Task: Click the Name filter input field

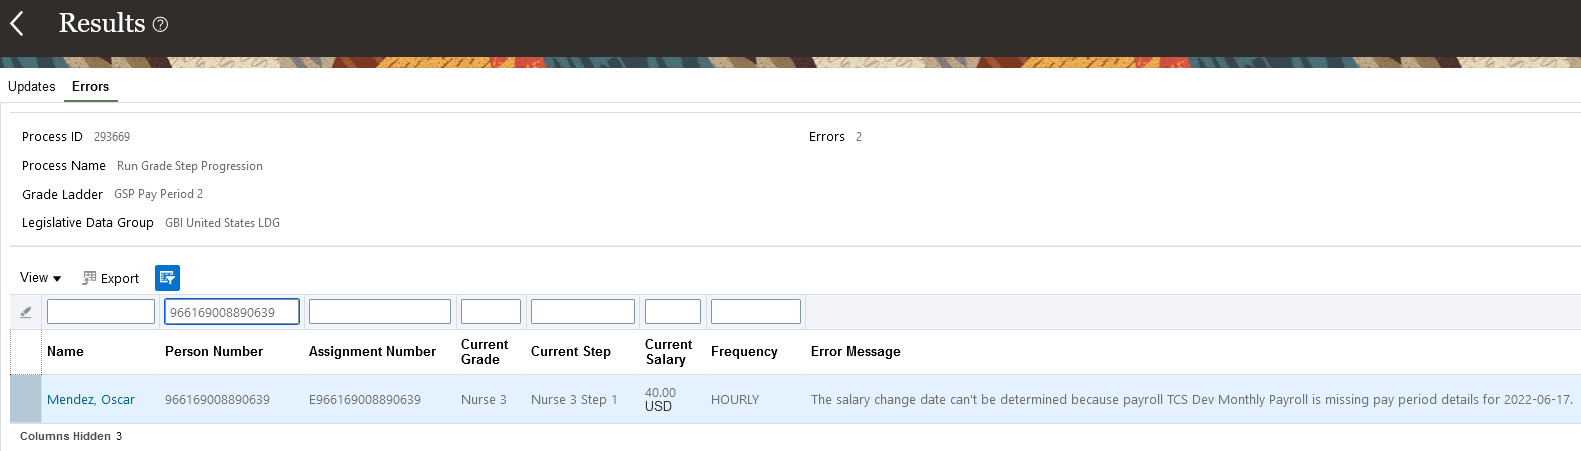Action: (101, 312)
